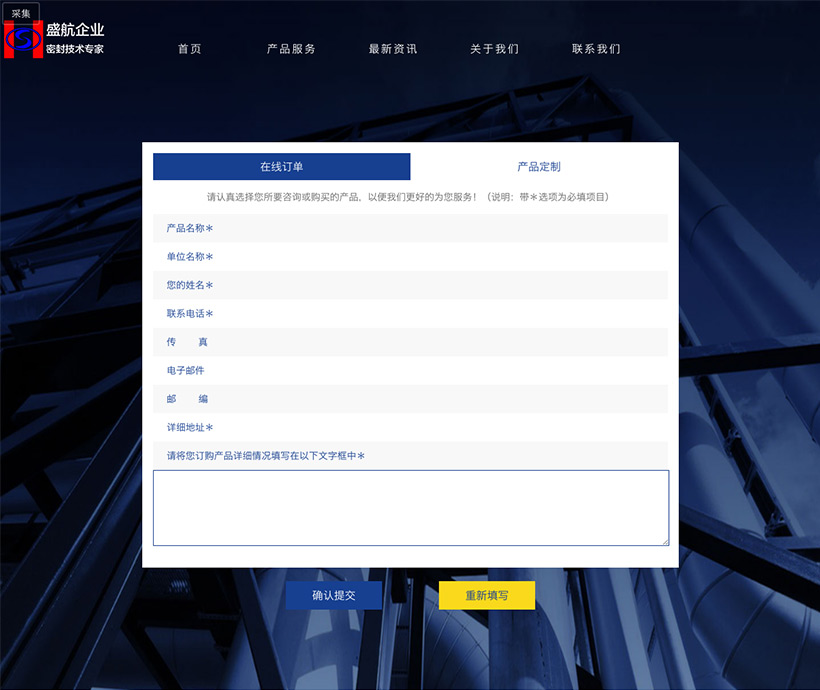Switch to the 产品定制 tab

point(539,167)
